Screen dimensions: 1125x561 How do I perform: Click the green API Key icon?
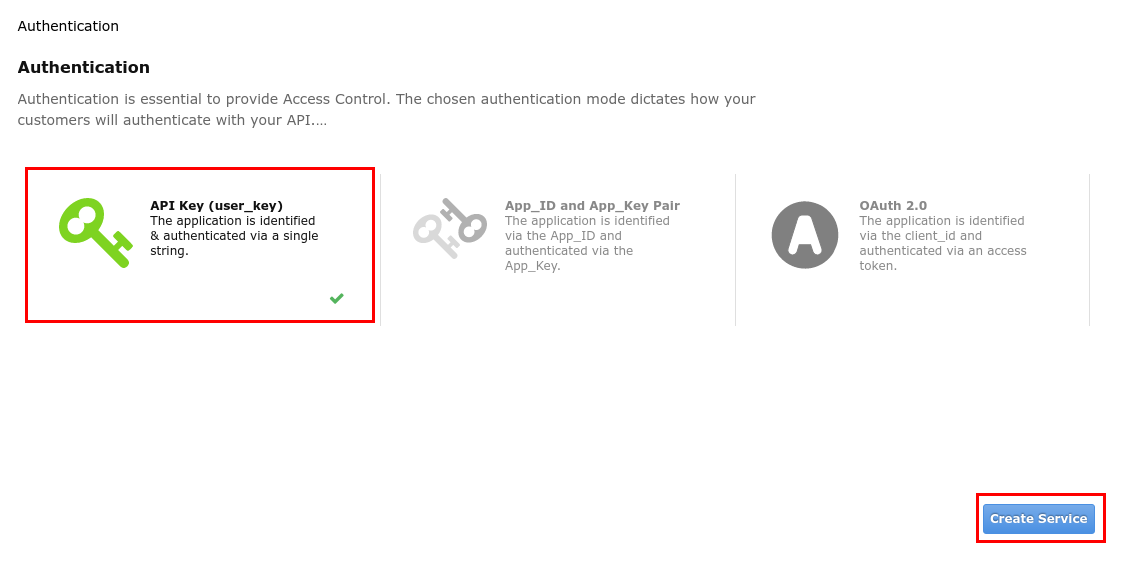pos(95,232)
